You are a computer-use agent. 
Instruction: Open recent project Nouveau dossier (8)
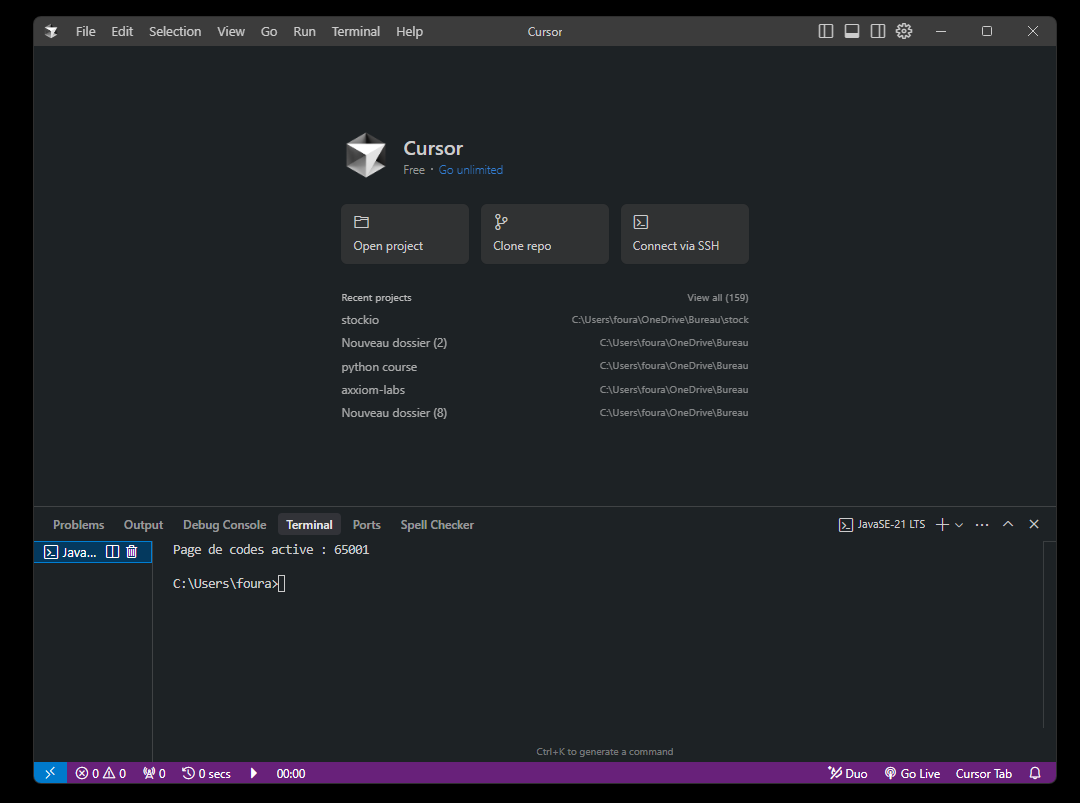545,413
